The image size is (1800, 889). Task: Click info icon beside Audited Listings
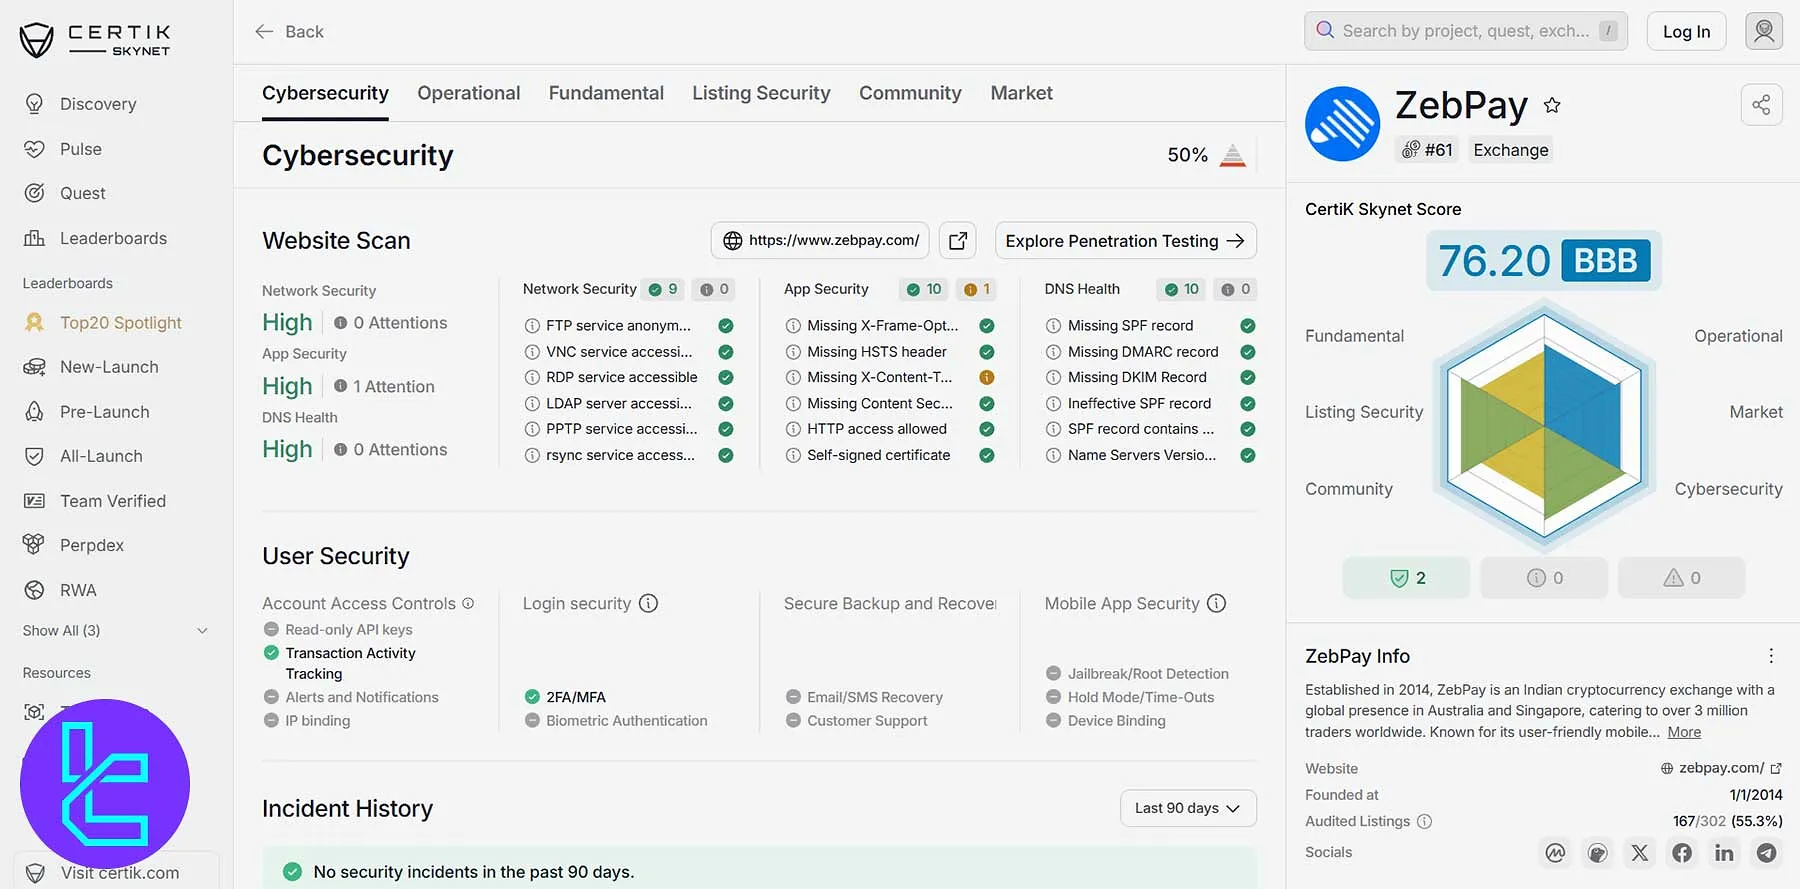click(x=1425, y=821)
